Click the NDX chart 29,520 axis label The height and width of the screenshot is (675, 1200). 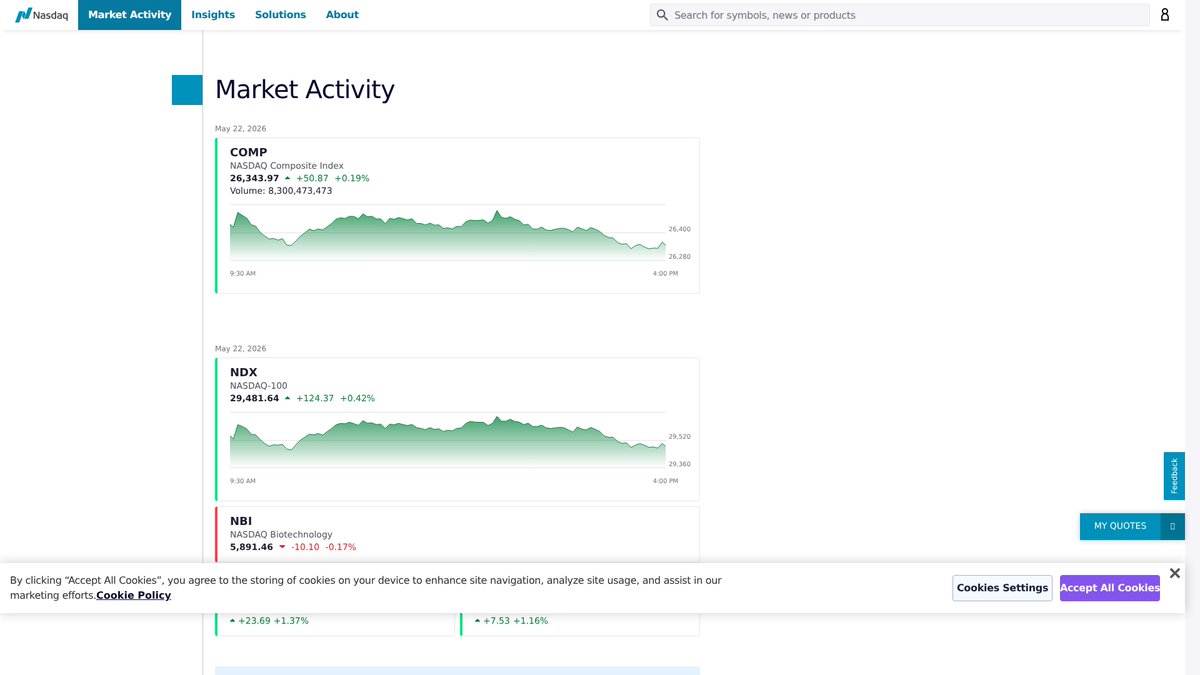pos(680,437)
